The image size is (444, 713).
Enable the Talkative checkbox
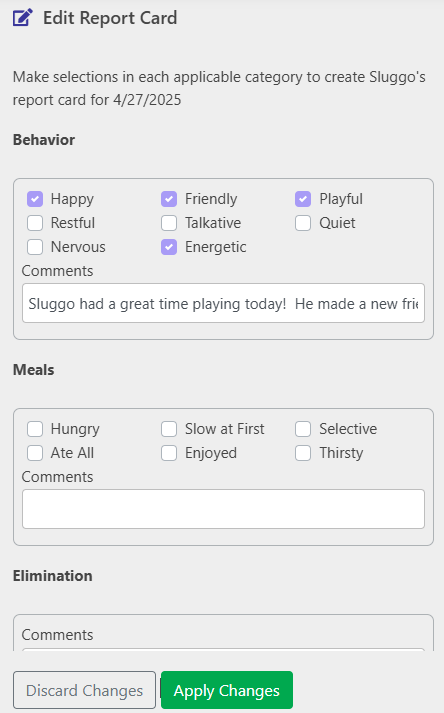169,223
